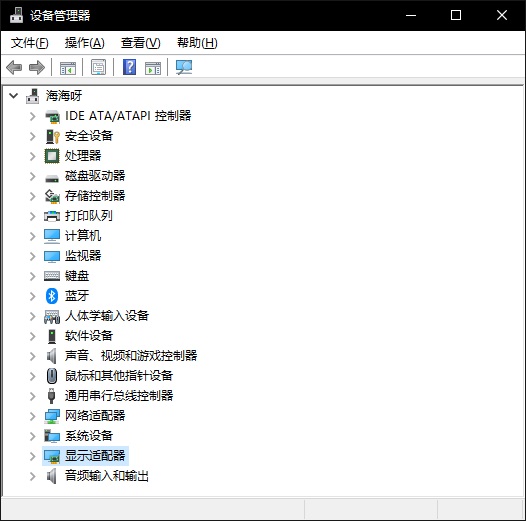Expand the 显示适配器 category
This screenshot has height=521, width=526.
pyautogui.click(x=33, y=456)
